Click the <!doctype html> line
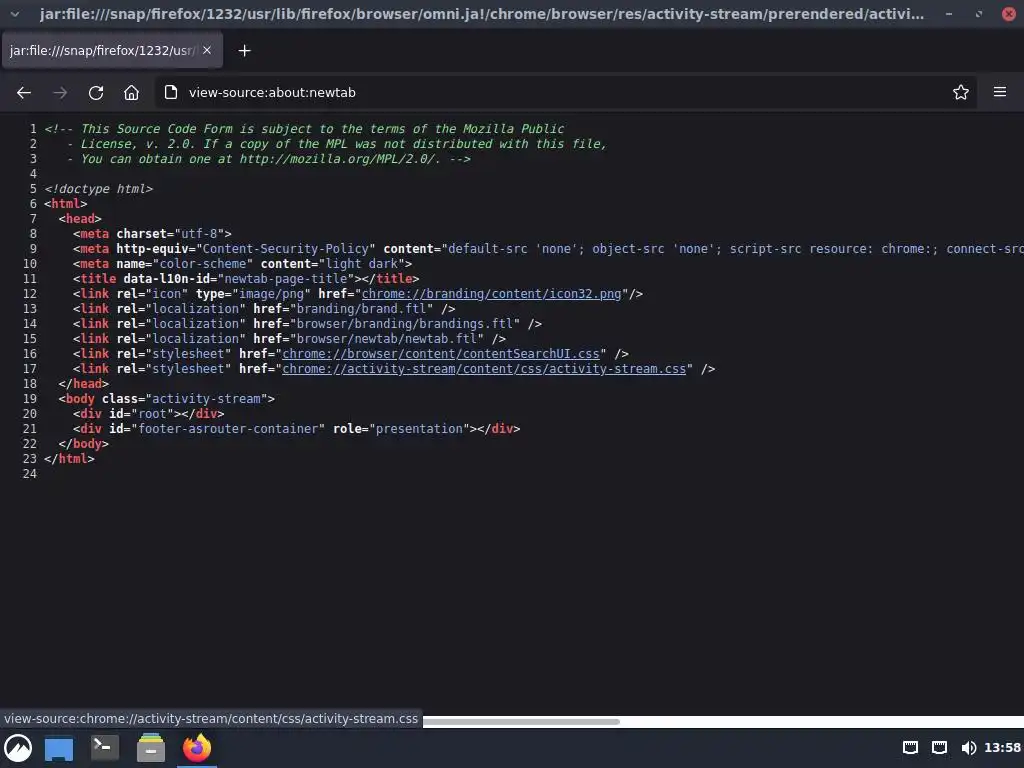The image size is (1024, 768). coord(99,189)
